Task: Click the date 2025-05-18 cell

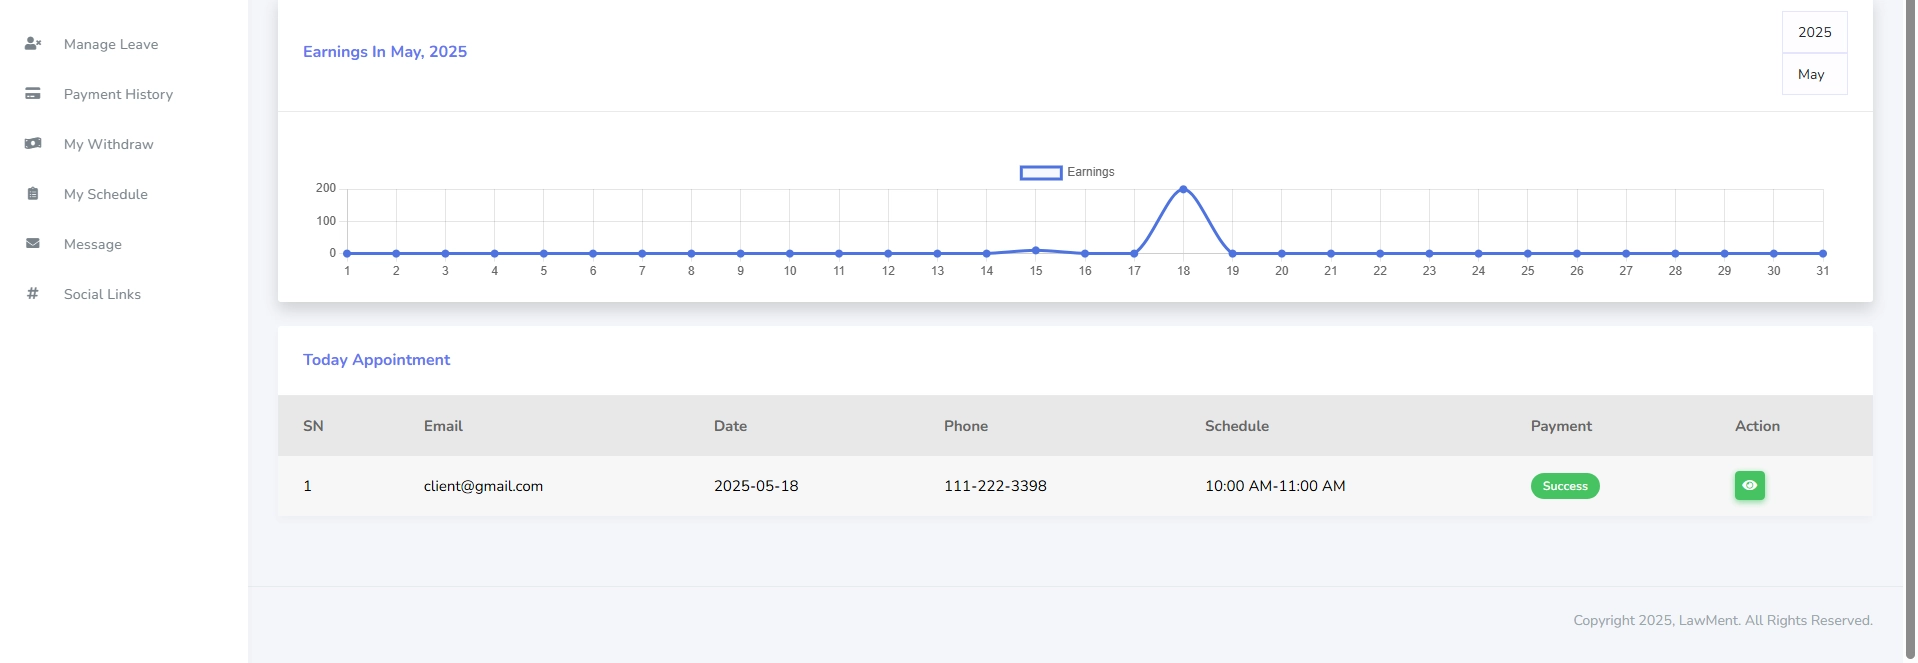Action: coord(756,486)
